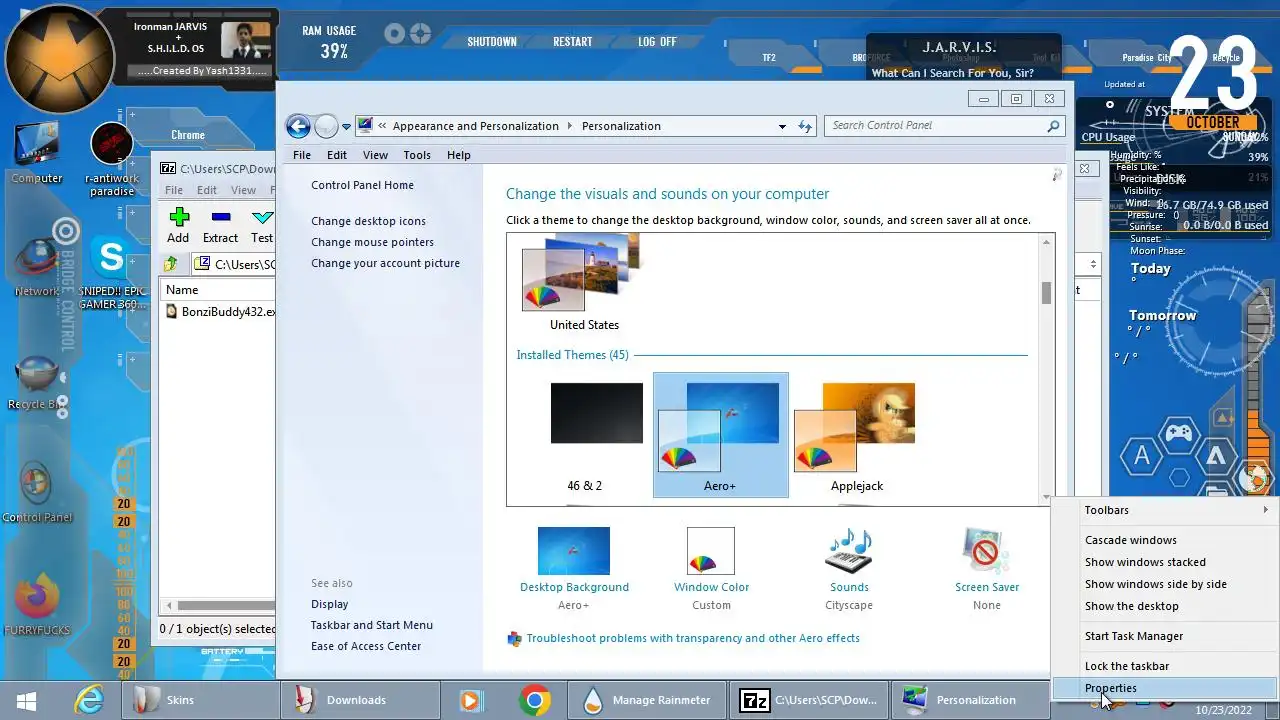Open the File menu in 7-Zip
This screenshot has width=1280, height=720.
[x=173, y=190]
